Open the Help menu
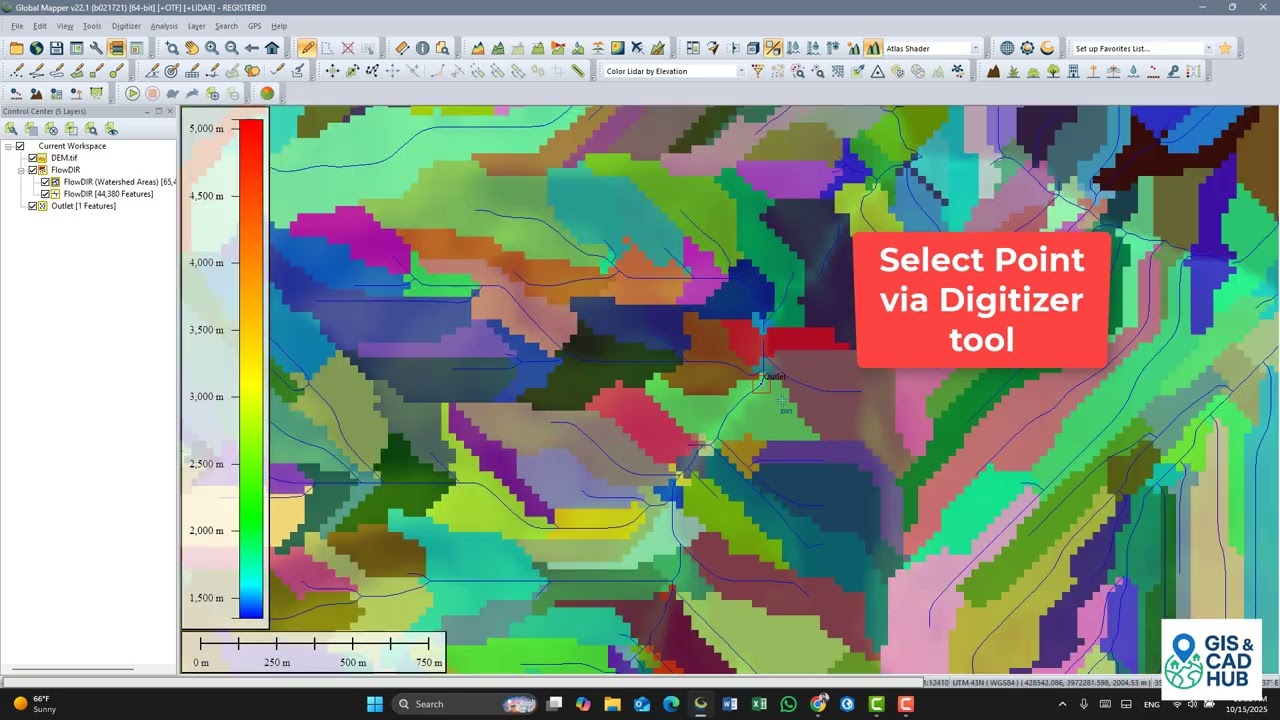This screenshot has height=720, width=1280. [279, 26]
